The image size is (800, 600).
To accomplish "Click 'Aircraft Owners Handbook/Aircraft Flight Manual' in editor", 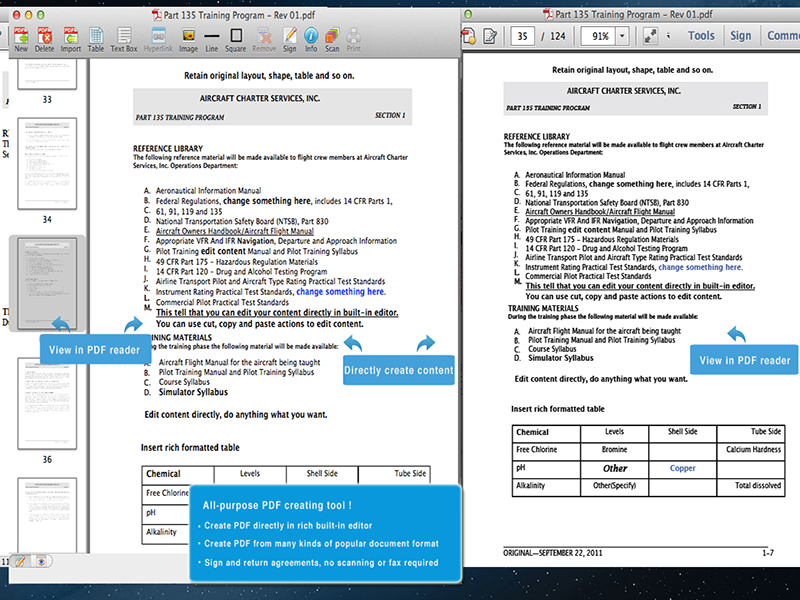I will pyautogui.click(x=235, y=231).
